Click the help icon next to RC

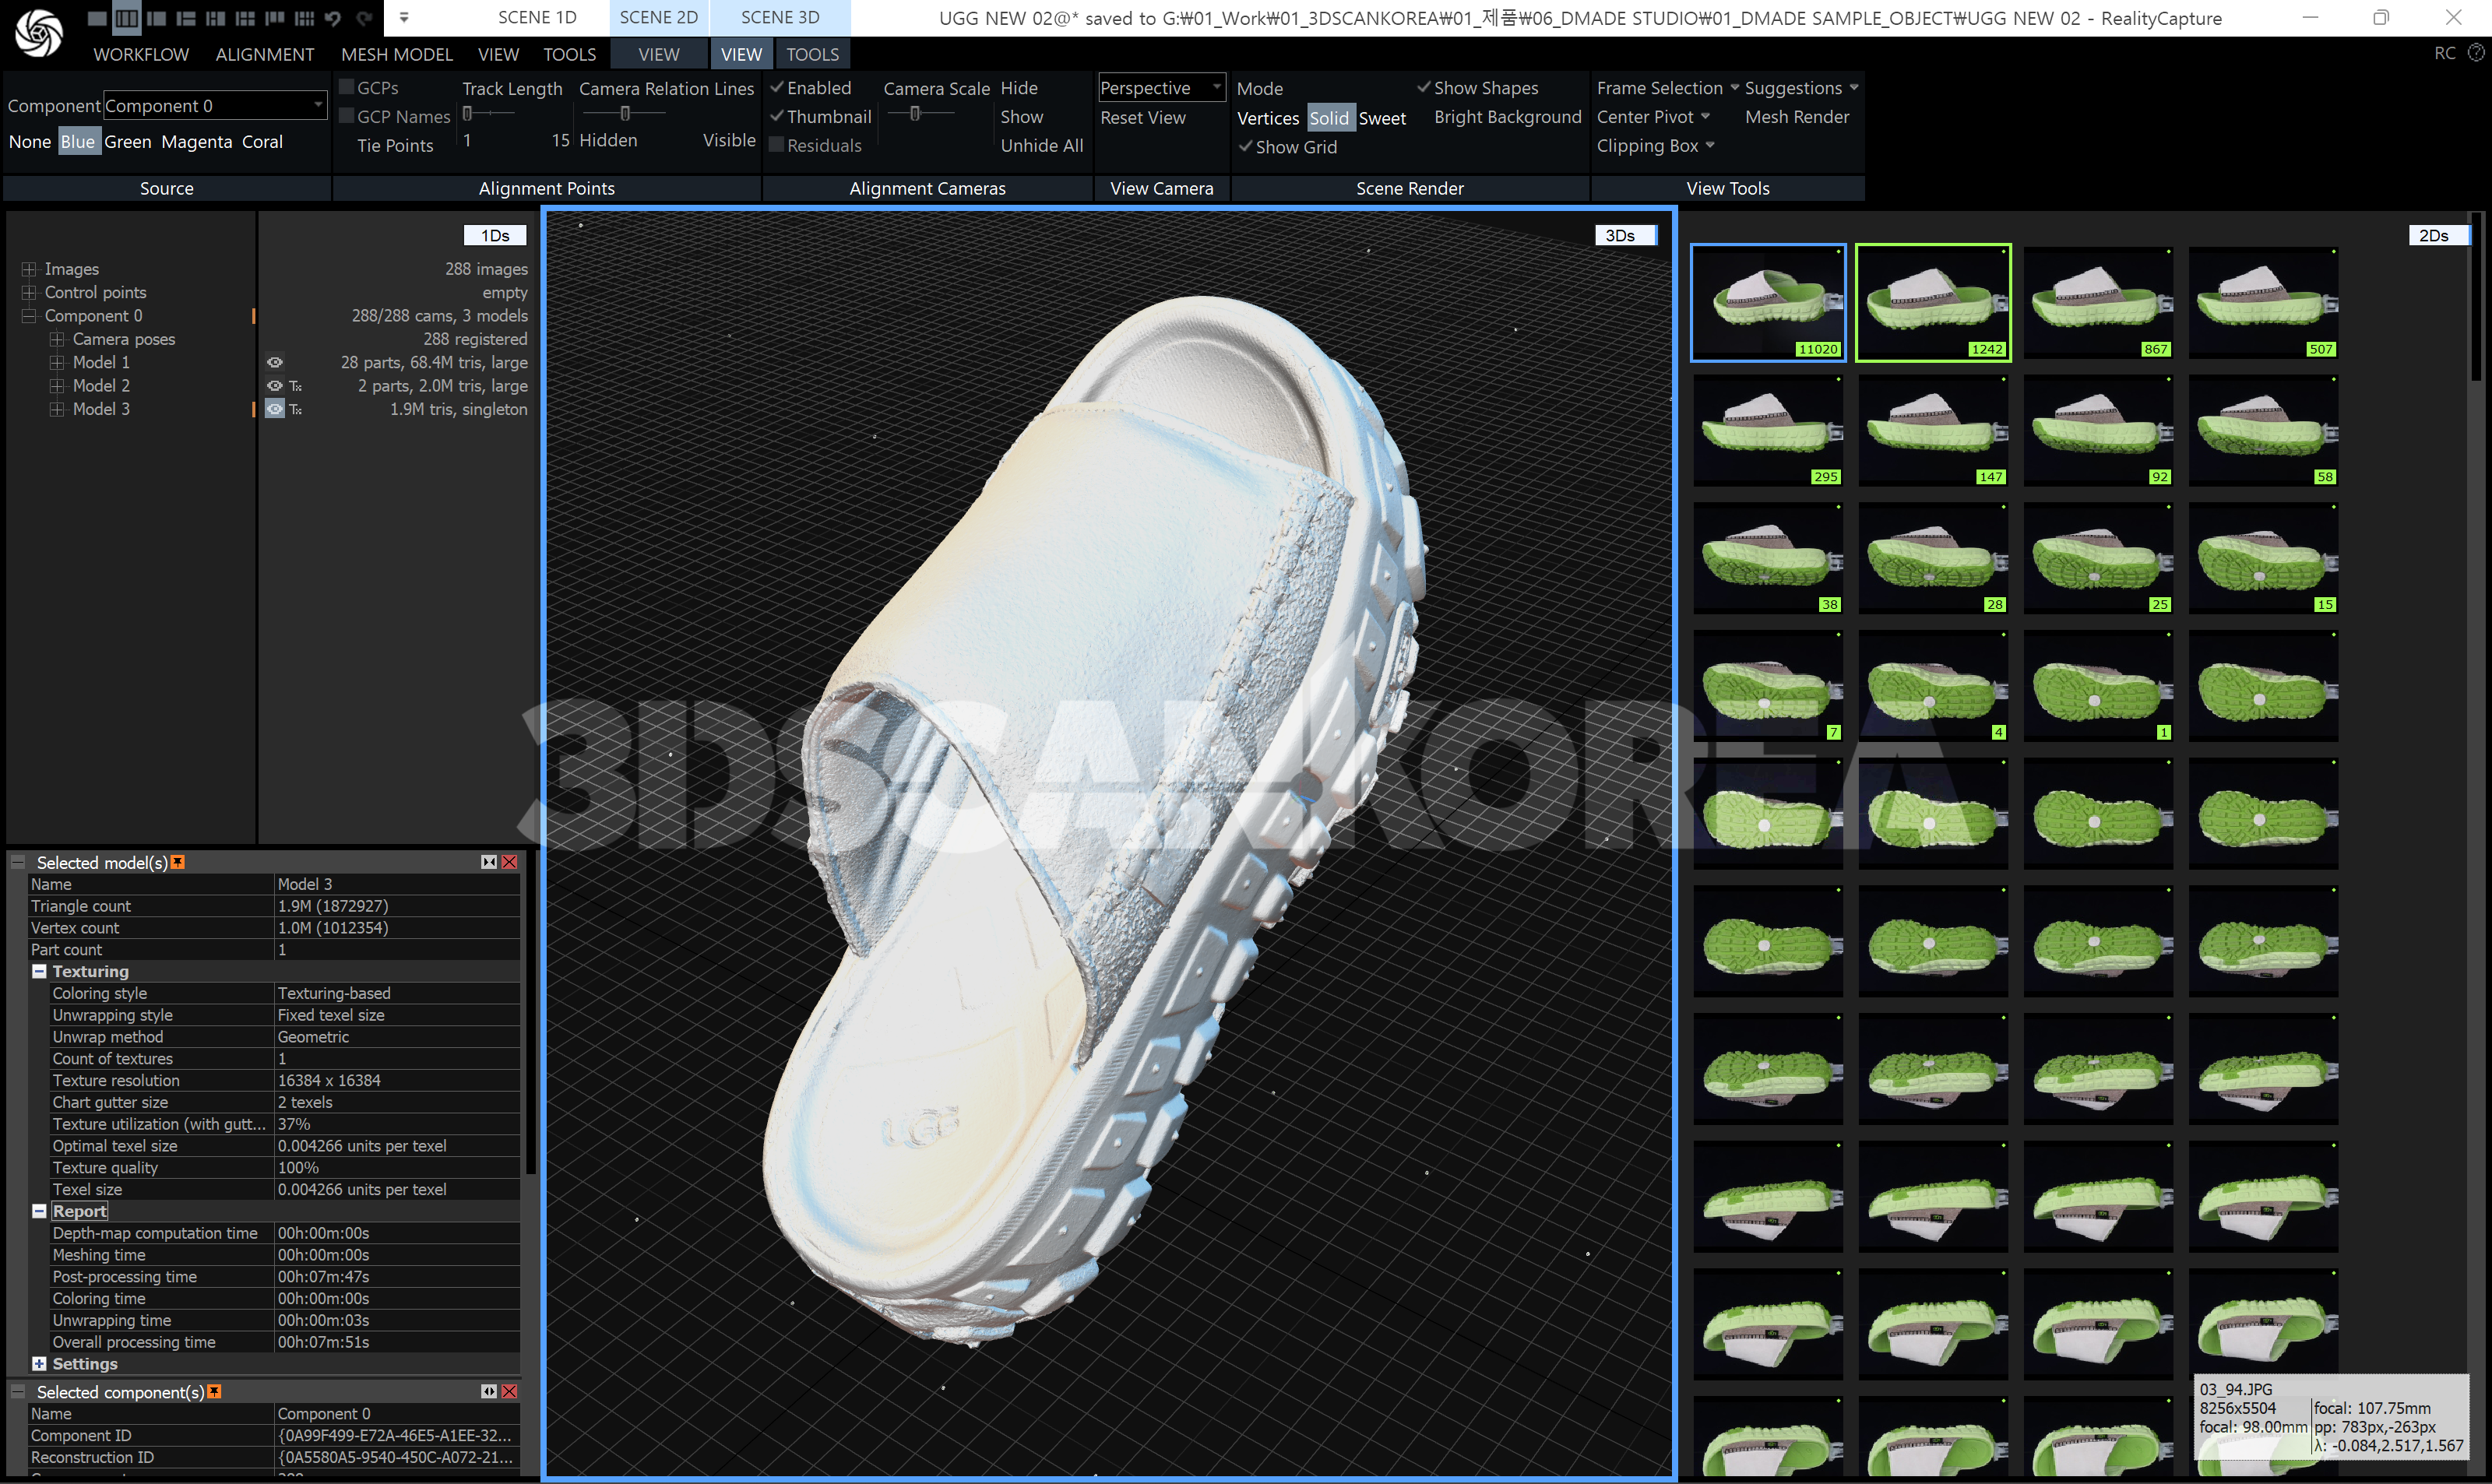2476,53
